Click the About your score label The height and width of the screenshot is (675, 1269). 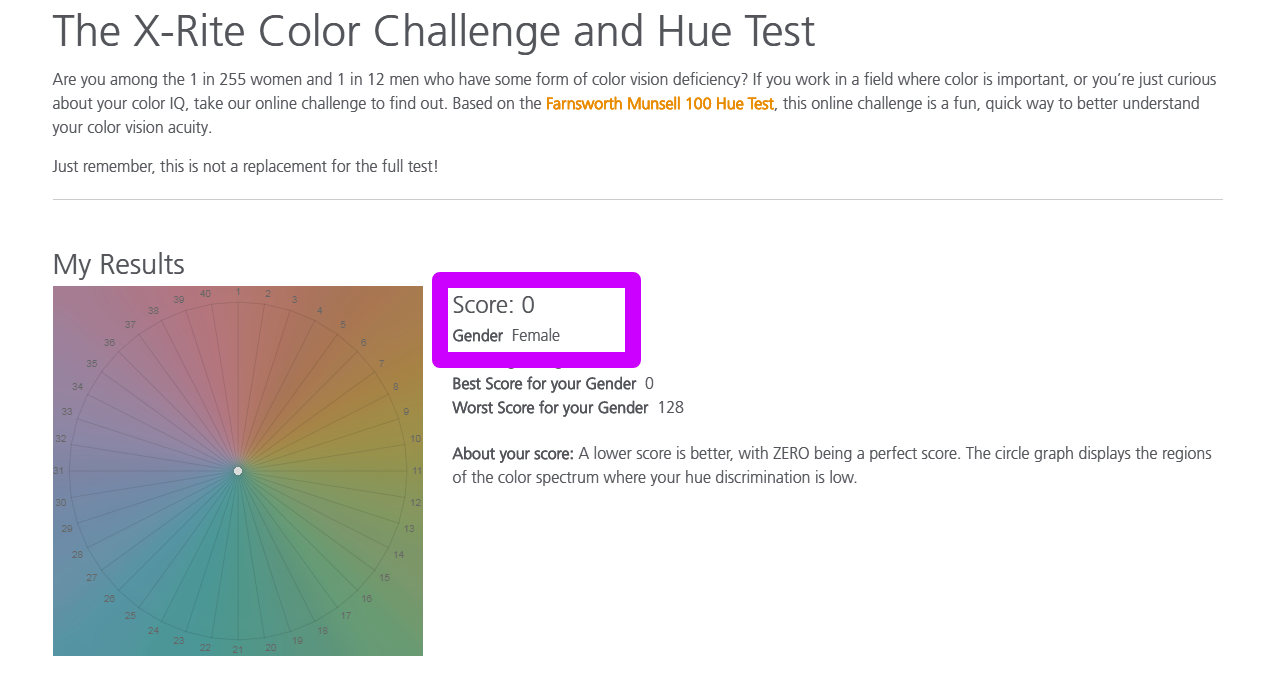pyautogui.click(x=512, y=454)
